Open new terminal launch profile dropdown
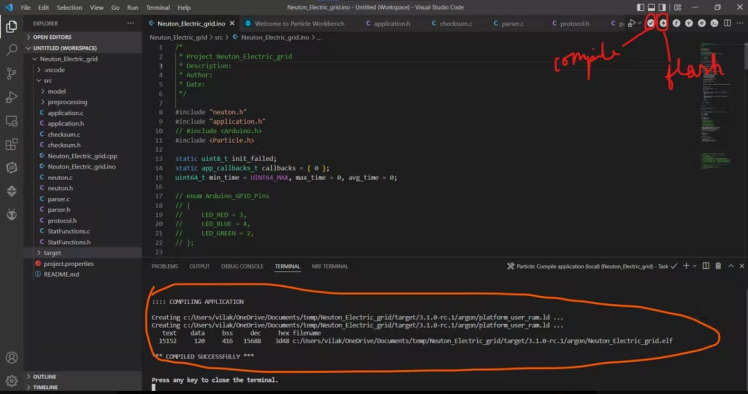This screenshot has height=394, width=748. 695,266
